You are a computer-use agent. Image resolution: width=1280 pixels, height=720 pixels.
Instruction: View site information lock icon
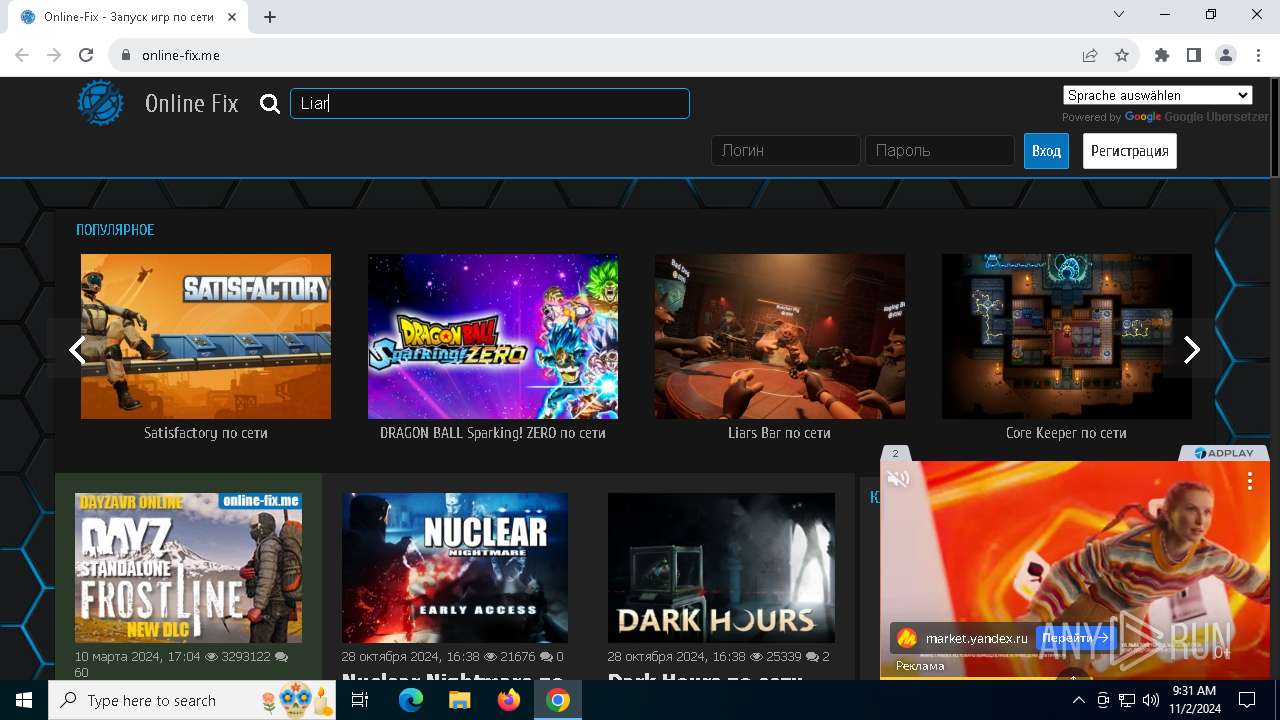pos(125,55)
